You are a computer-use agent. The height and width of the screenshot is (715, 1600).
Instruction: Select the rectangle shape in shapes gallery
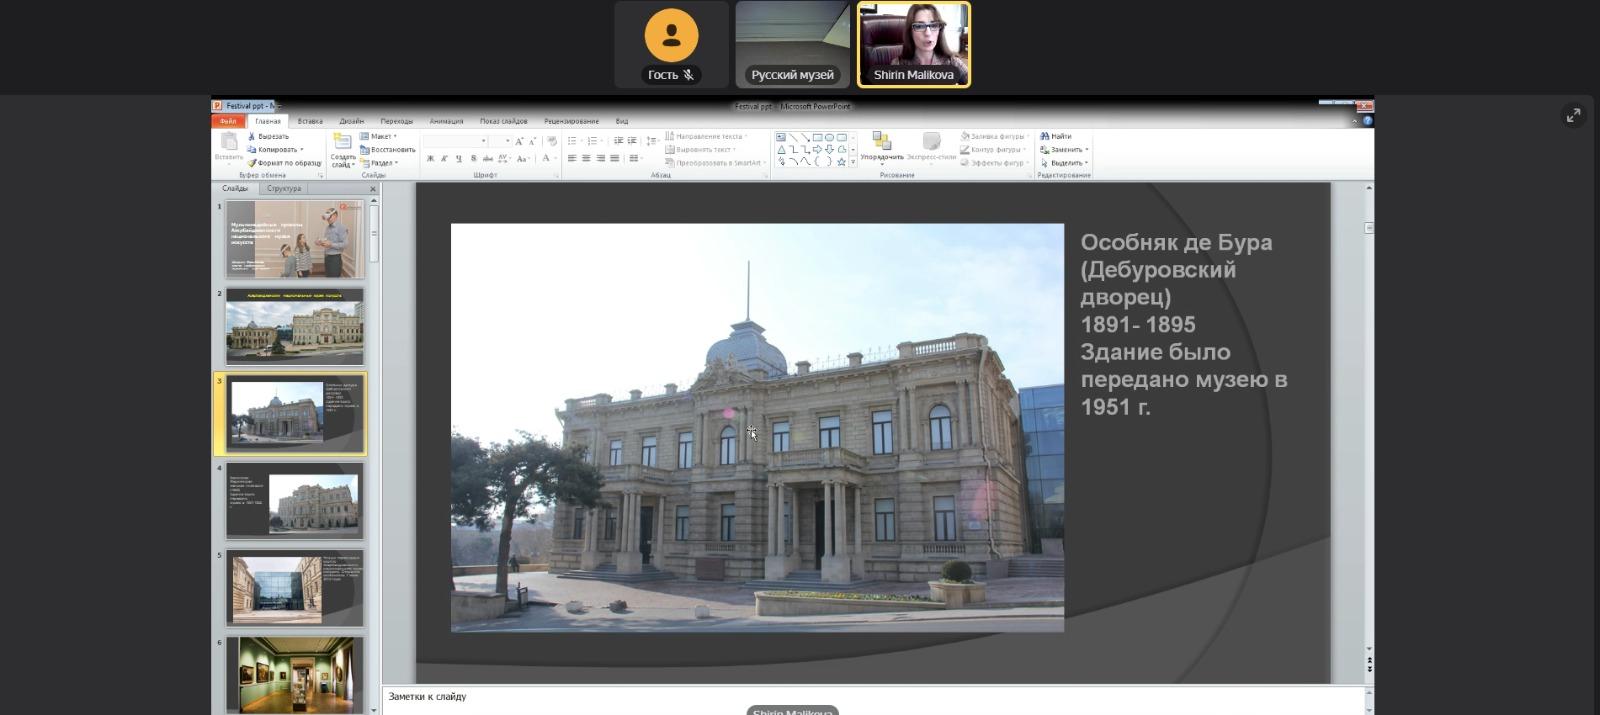tap(817, 137)
